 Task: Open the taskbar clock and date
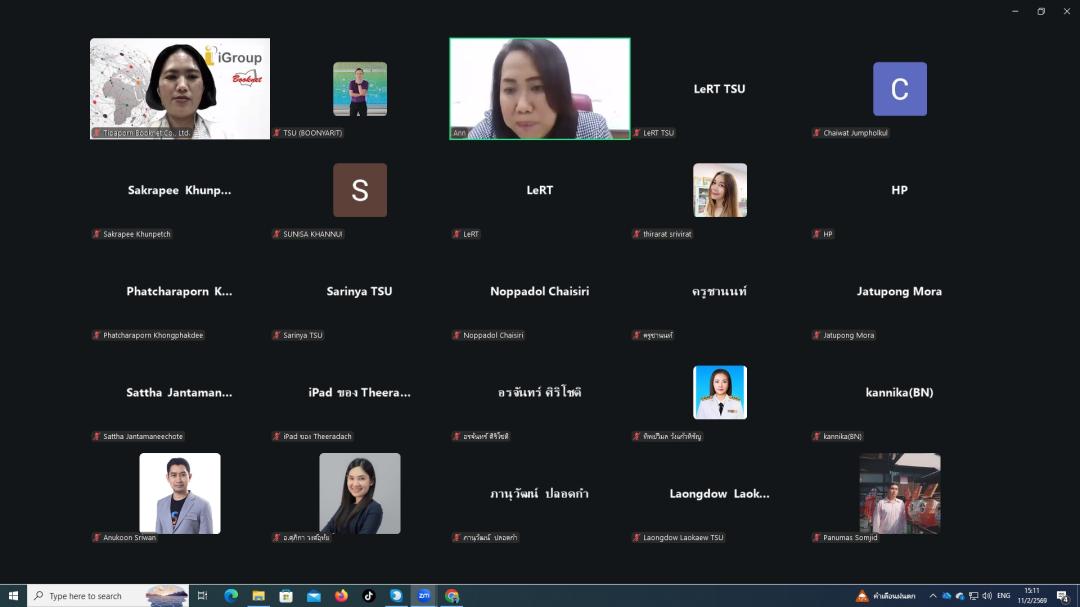coord(1032,596)
